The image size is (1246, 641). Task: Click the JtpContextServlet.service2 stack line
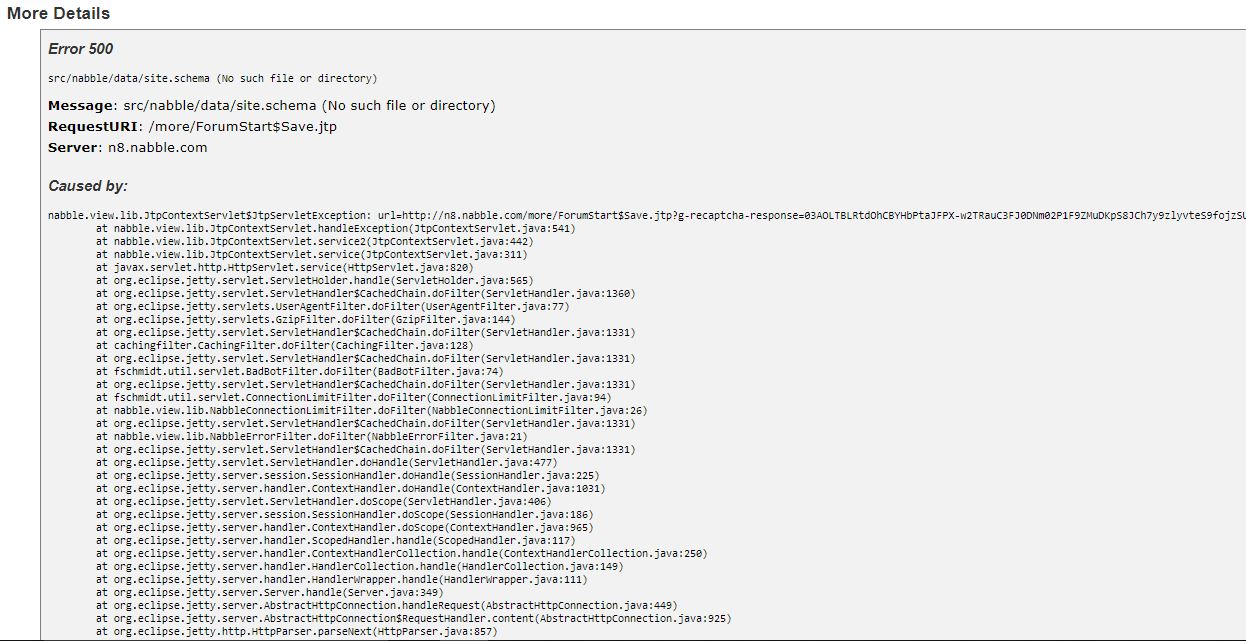pyautogui.click(x=314, y=241)
